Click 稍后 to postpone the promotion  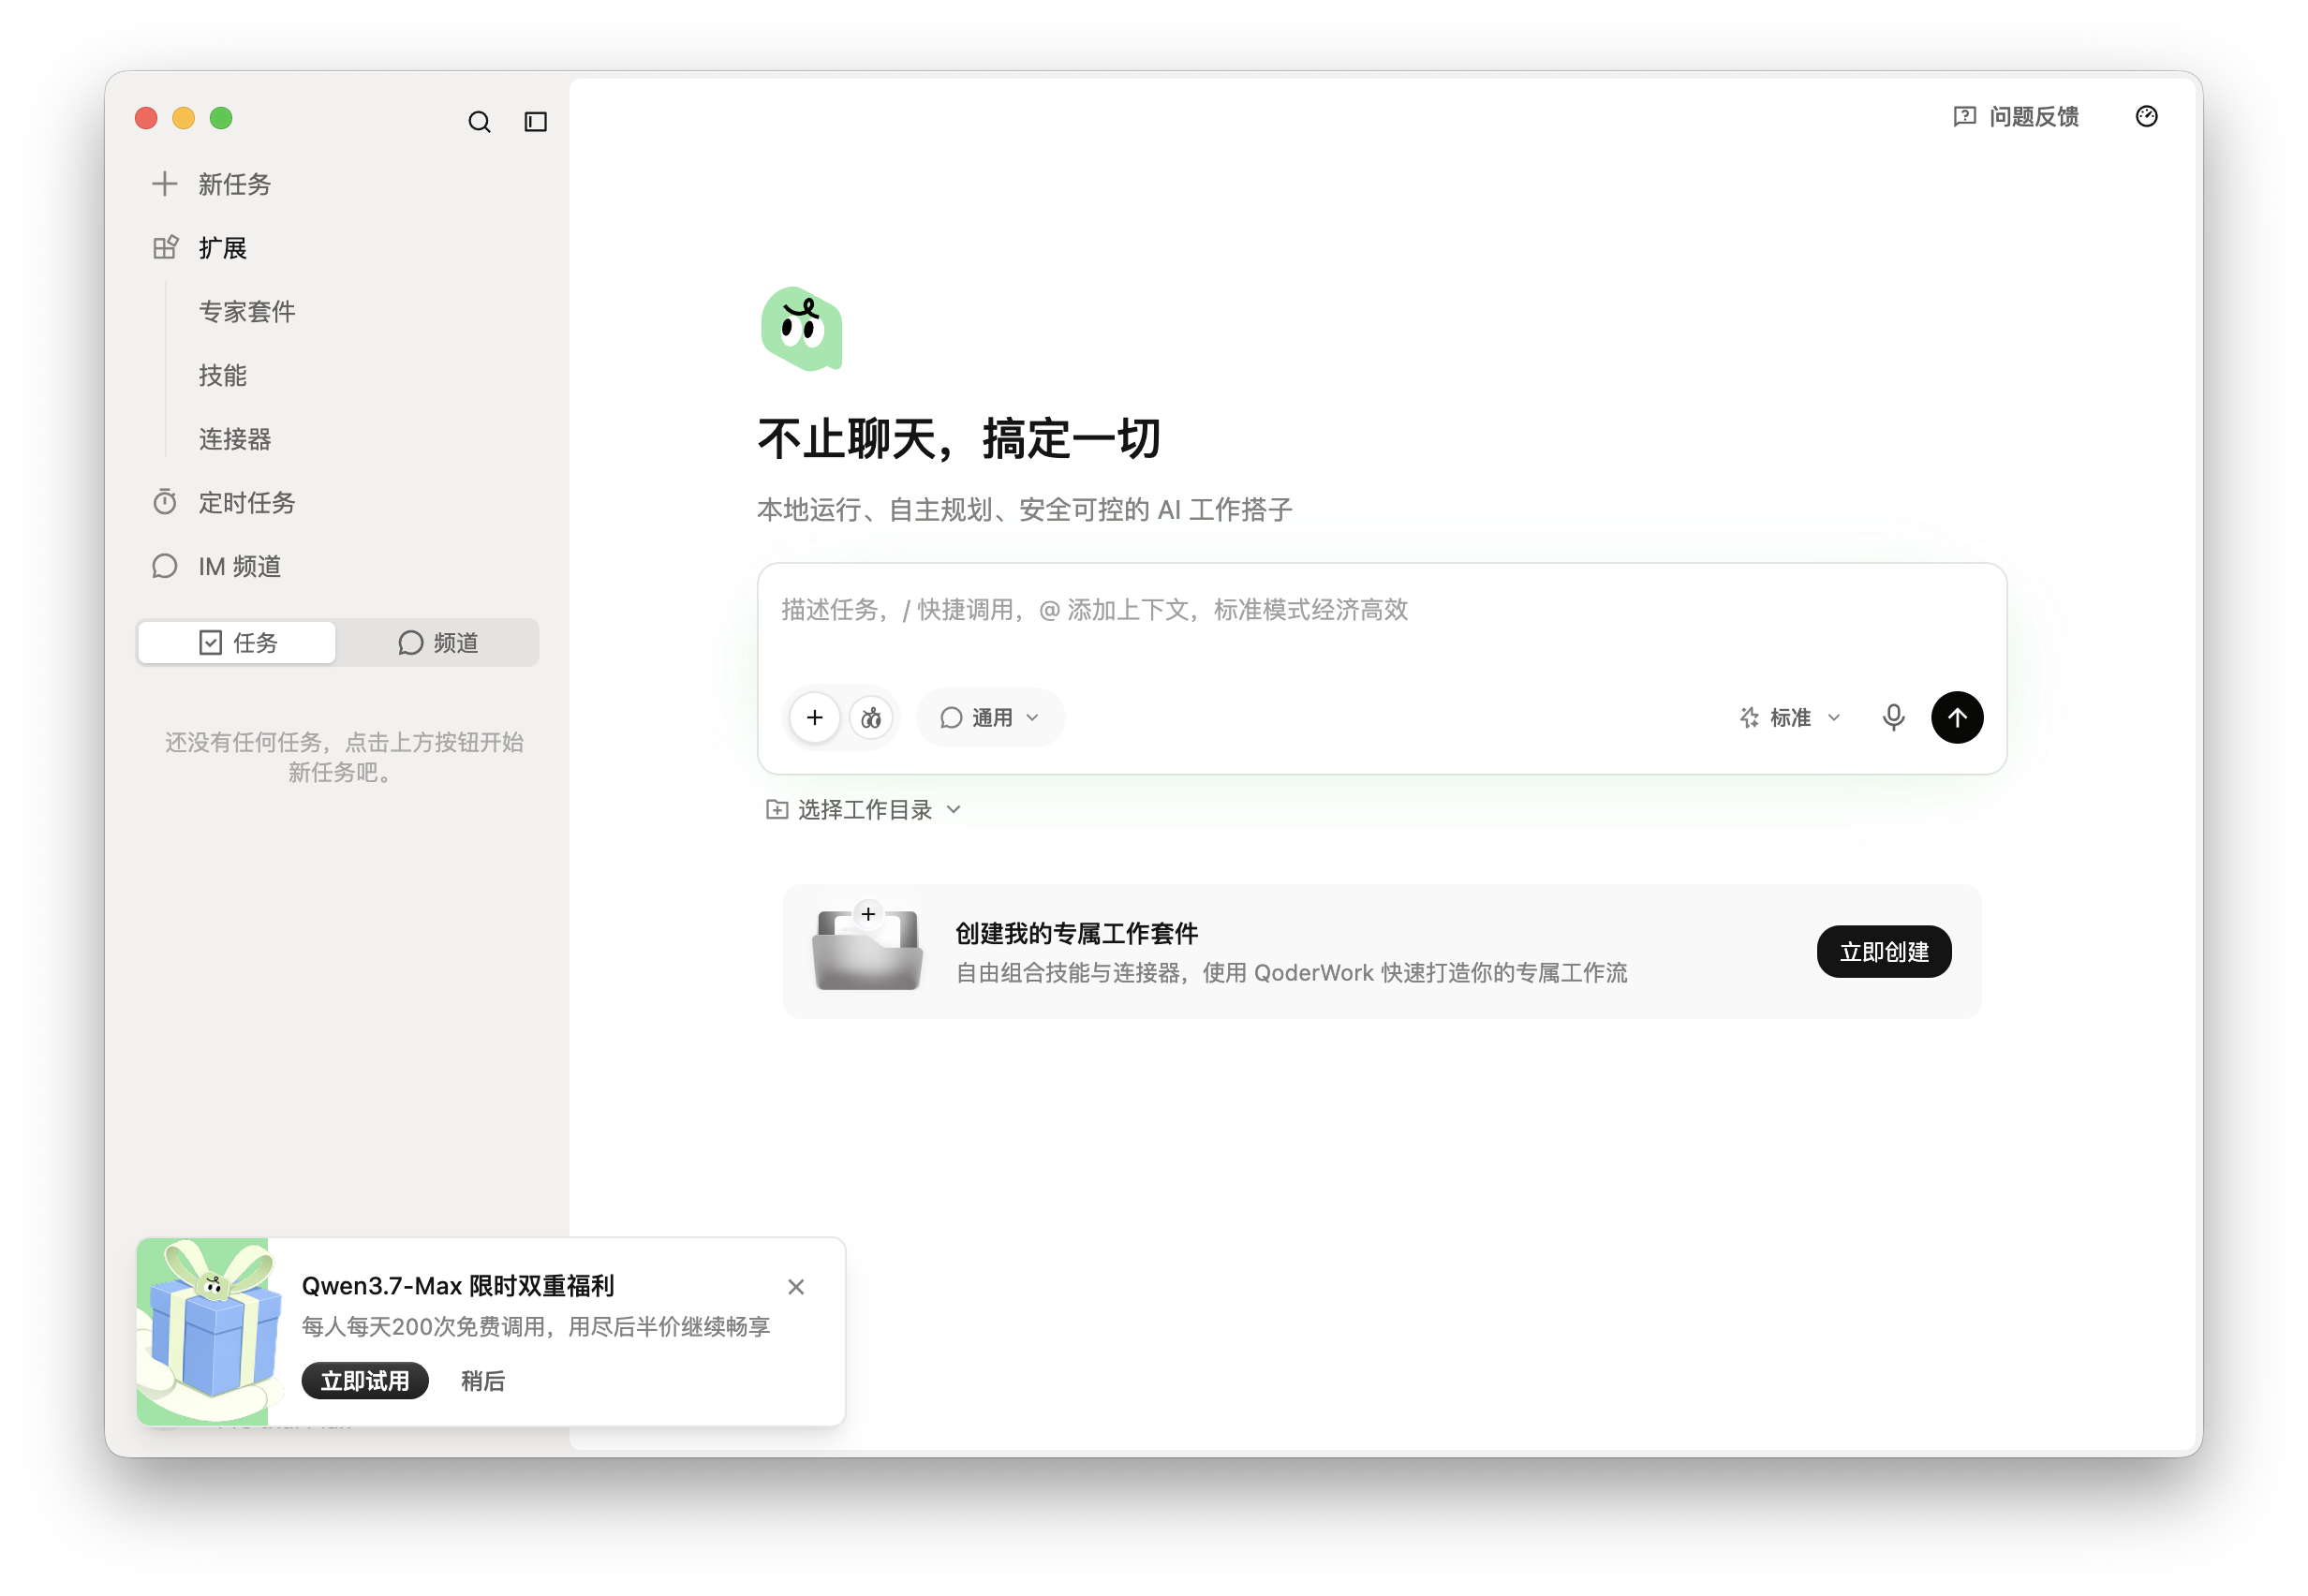[x=483, y=1382]
